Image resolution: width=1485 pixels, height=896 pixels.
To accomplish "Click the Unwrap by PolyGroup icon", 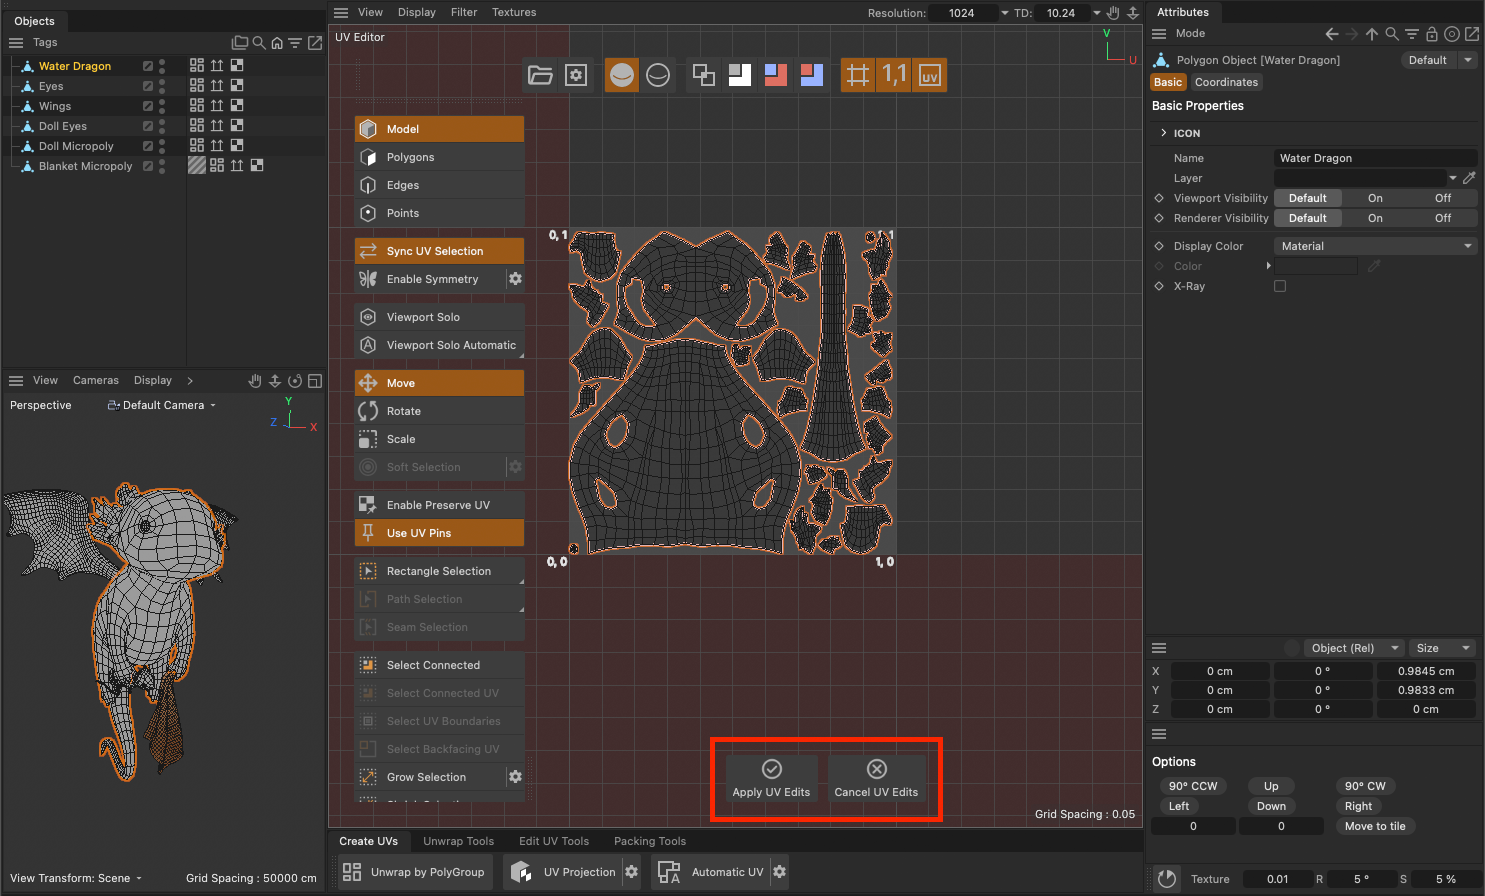I will pyautogui.click(x=352, y=872).
